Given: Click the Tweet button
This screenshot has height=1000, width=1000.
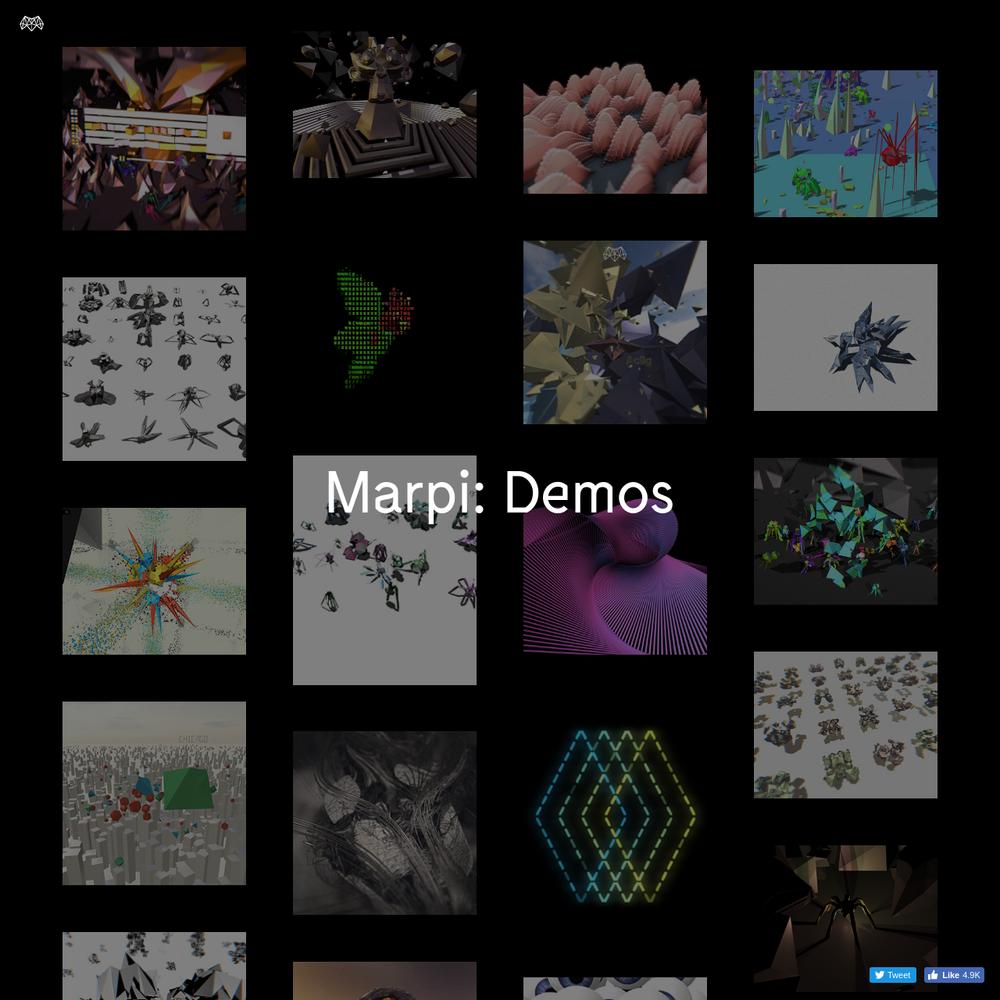Looking at the screenshot, I should point(892,974).
